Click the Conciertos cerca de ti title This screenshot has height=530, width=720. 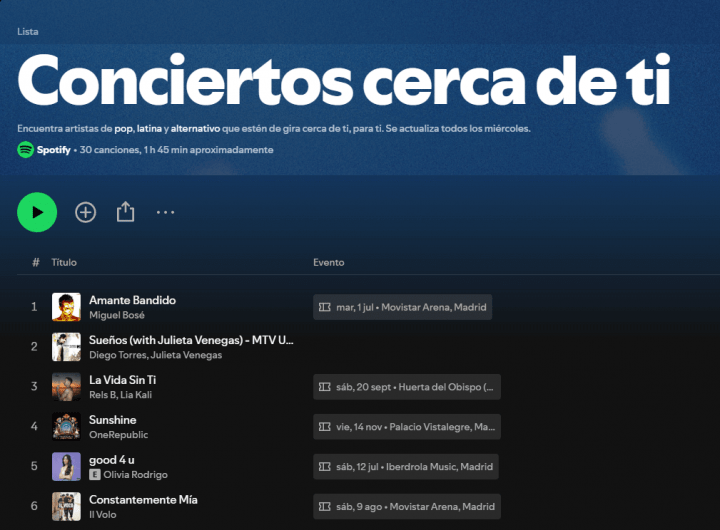point(344,80)
